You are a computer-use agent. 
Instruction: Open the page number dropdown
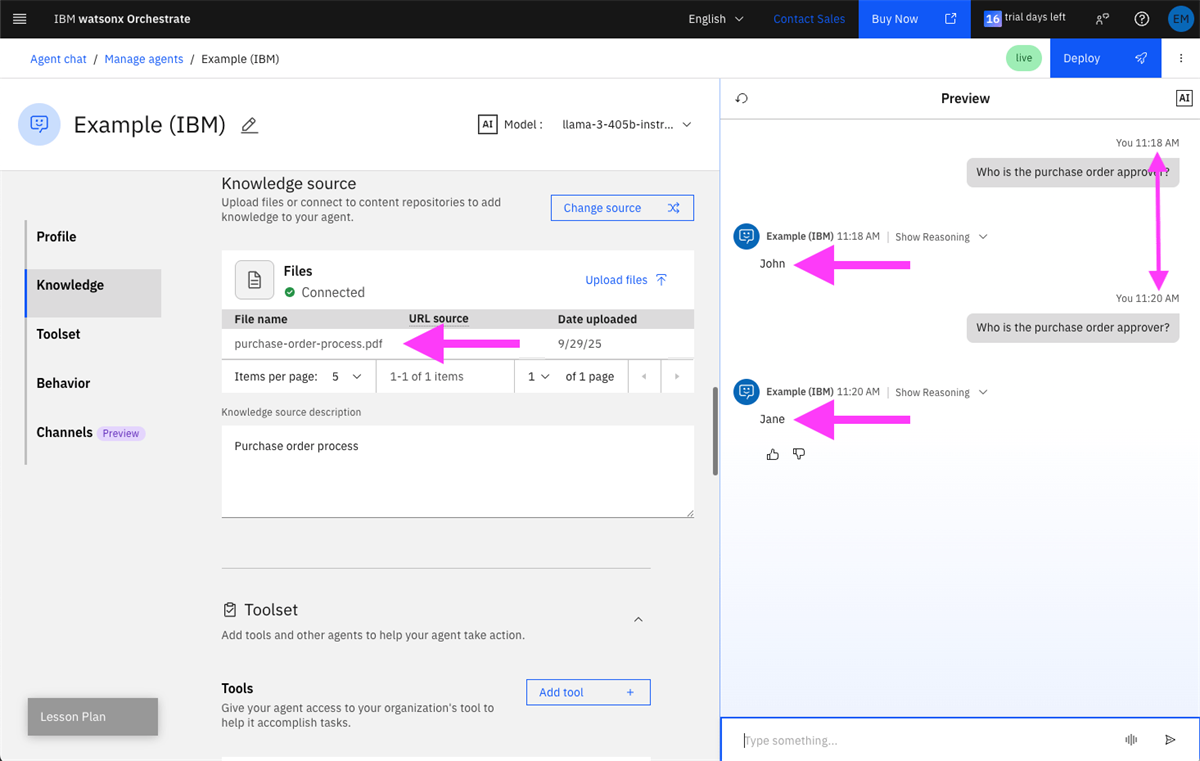point(539,377)
